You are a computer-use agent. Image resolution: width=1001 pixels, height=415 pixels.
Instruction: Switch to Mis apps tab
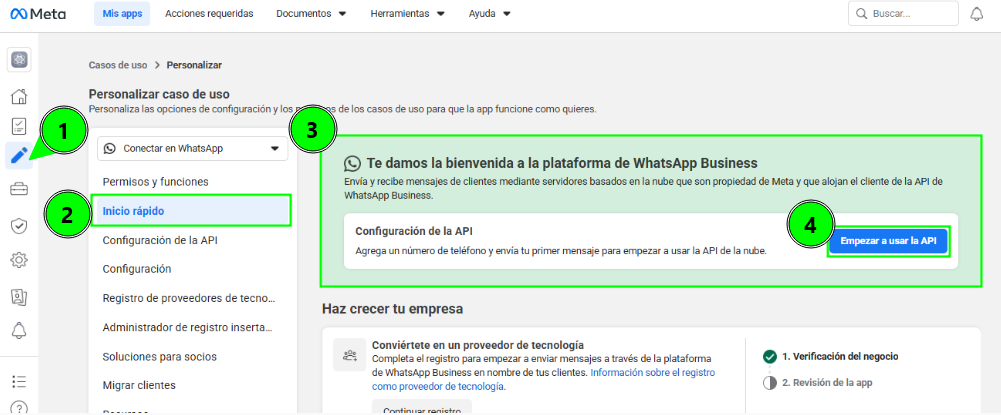[x=122, y=13]
